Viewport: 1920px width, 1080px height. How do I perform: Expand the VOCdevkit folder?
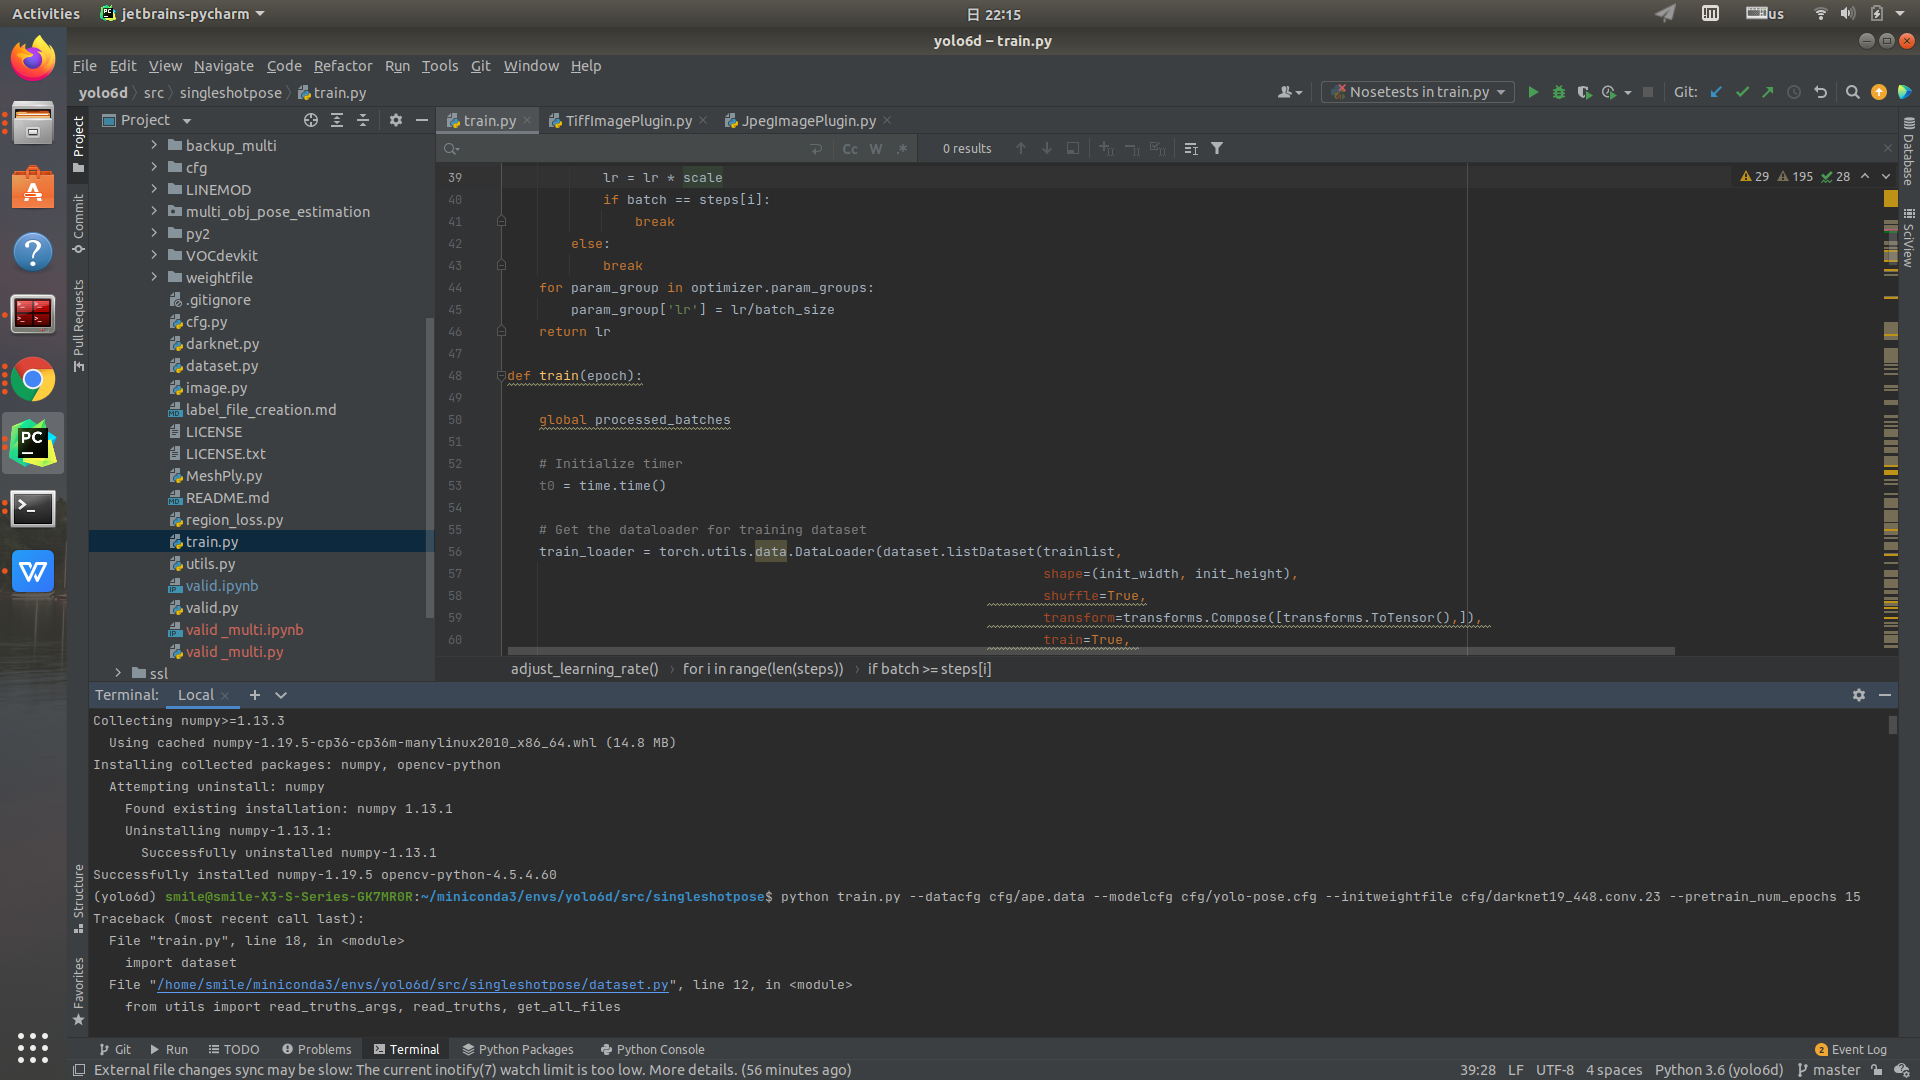[154, 255]
